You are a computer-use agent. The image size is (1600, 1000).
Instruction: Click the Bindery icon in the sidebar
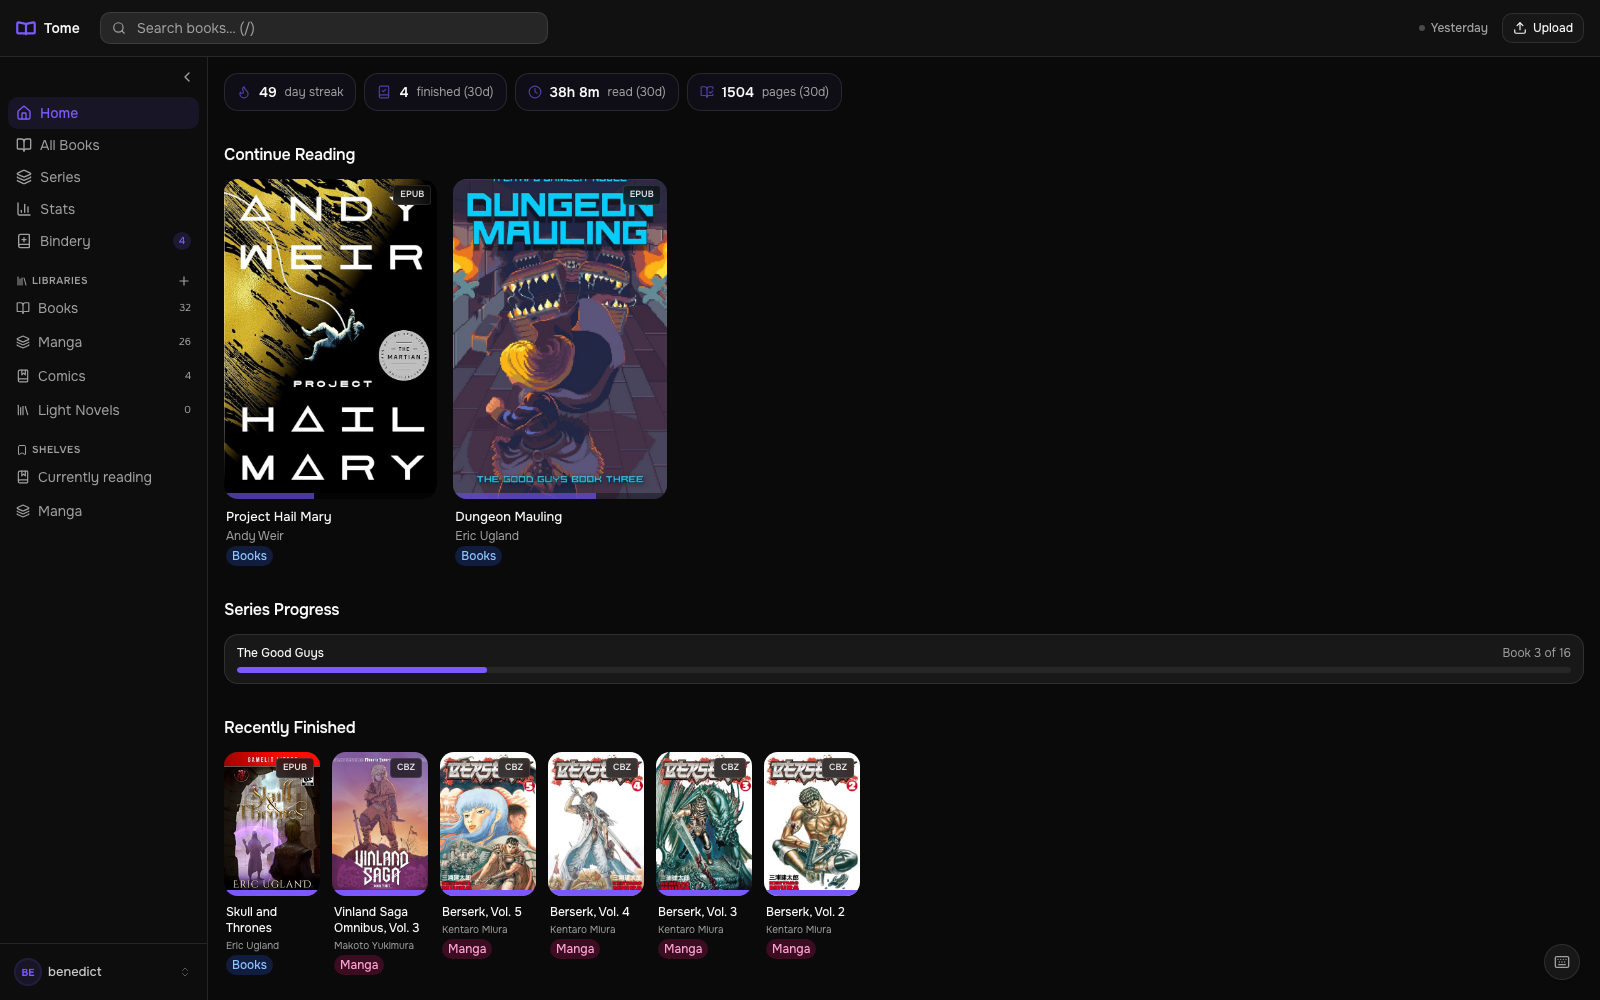point(24,241)
